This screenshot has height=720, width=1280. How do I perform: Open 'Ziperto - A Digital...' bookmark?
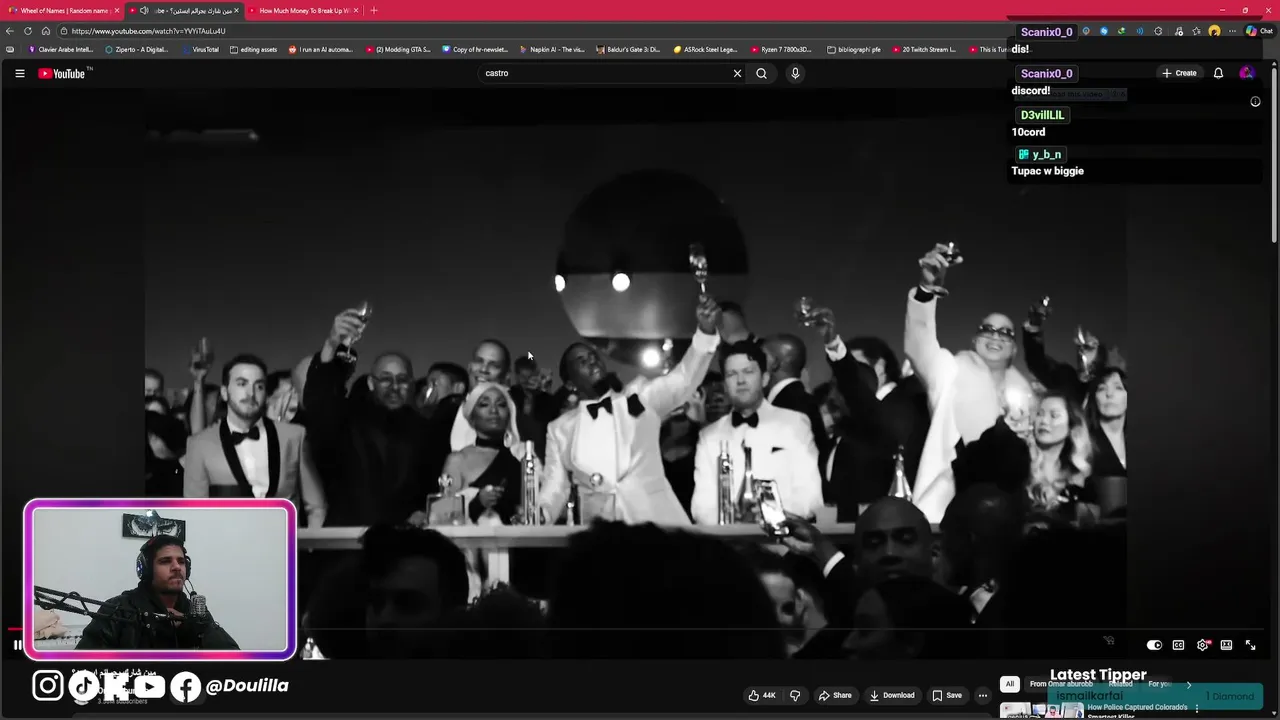point(137,49)
